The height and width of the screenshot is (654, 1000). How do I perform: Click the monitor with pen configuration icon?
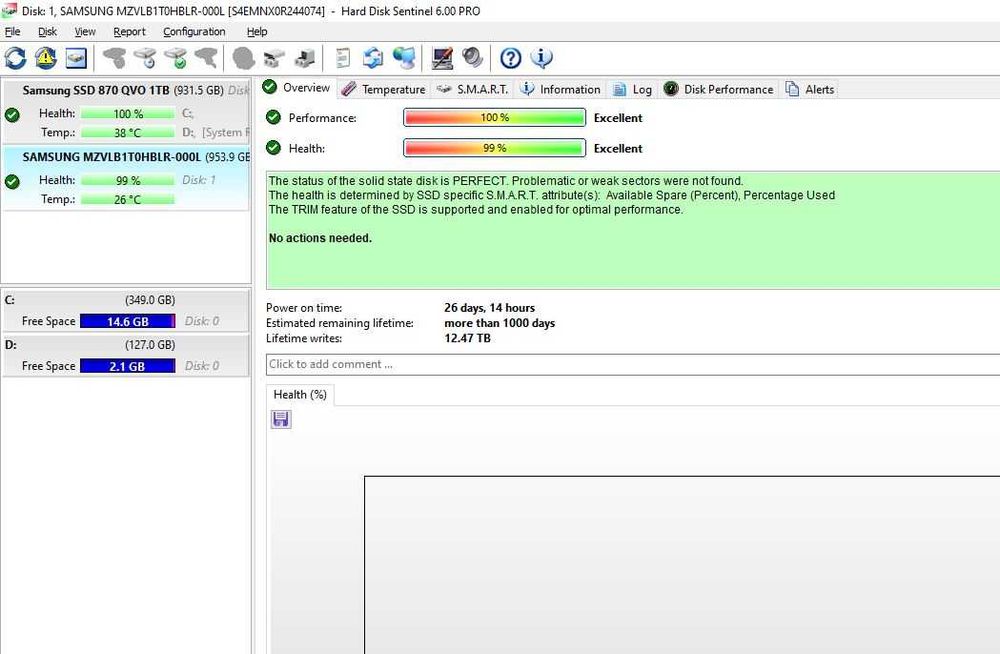tap(442, 58)
